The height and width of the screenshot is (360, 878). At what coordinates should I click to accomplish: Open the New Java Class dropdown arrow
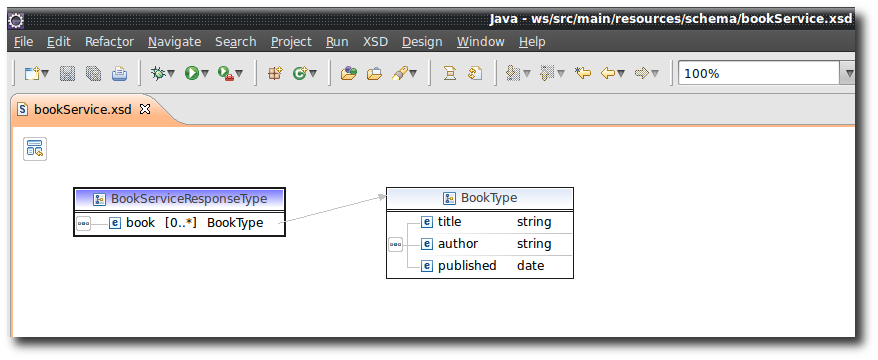pyautogui.click(x=313, y=74)
